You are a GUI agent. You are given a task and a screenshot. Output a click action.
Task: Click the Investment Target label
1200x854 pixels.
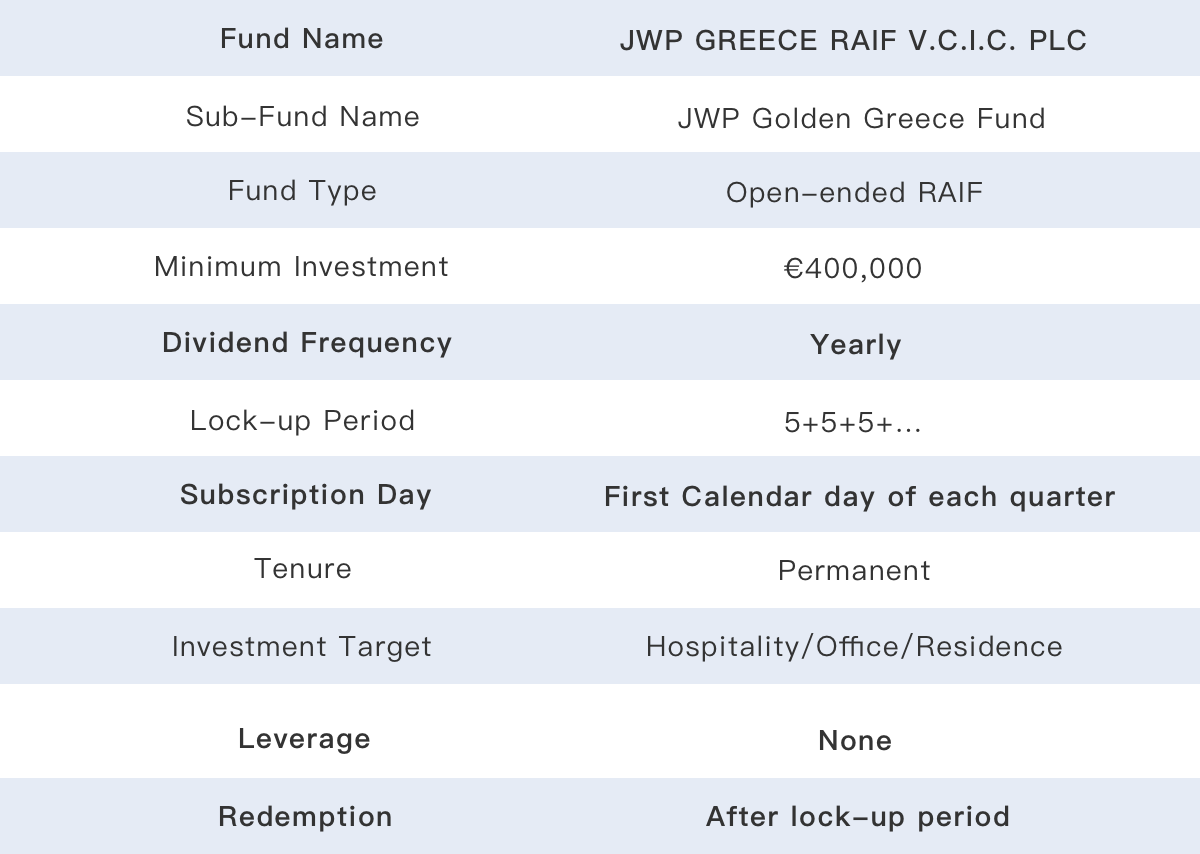(302, 647)
